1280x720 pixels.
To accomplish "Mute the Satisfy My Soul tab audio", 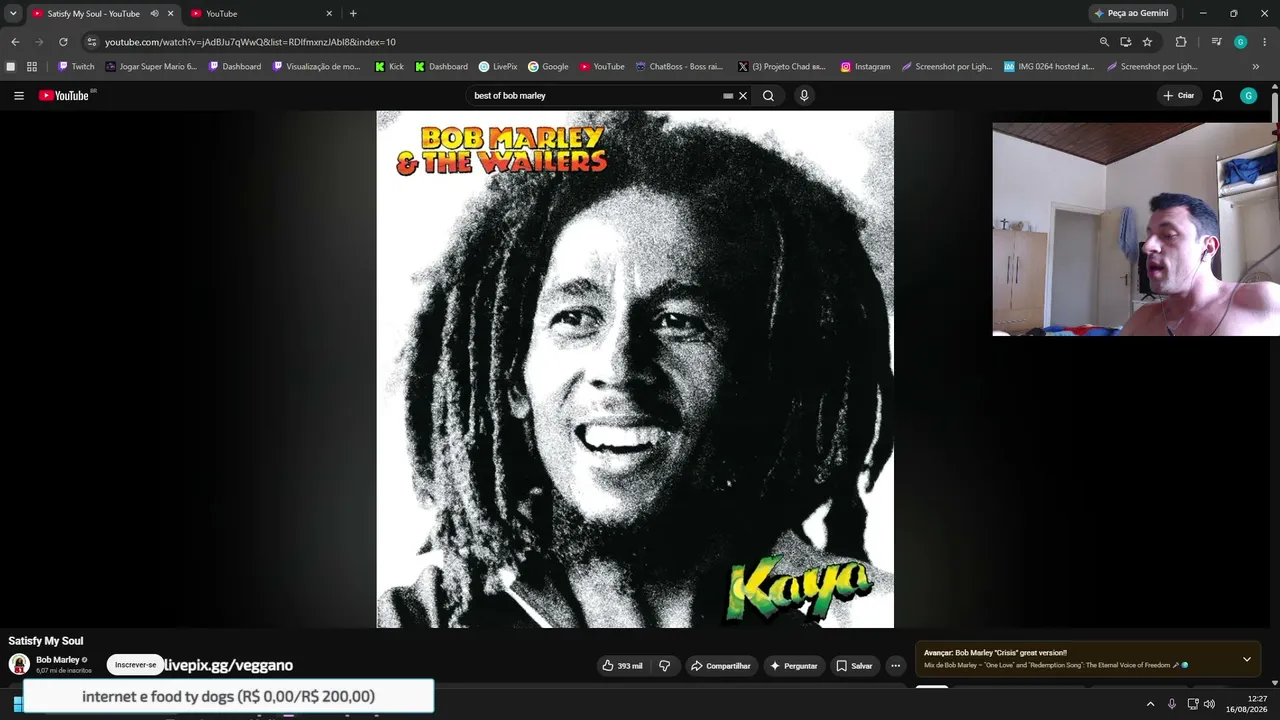I will coord(154,14).
